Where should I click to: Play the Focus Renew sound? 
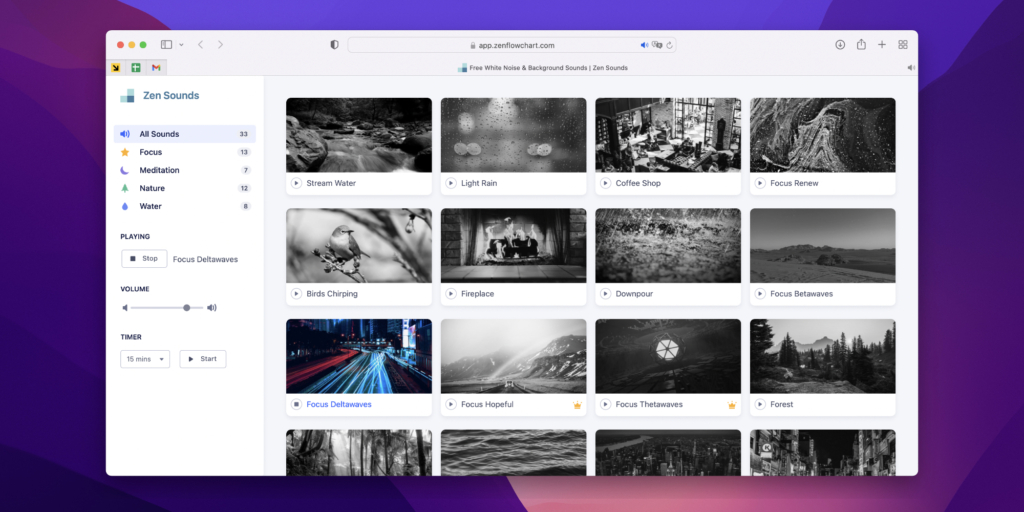coord(760,184)
